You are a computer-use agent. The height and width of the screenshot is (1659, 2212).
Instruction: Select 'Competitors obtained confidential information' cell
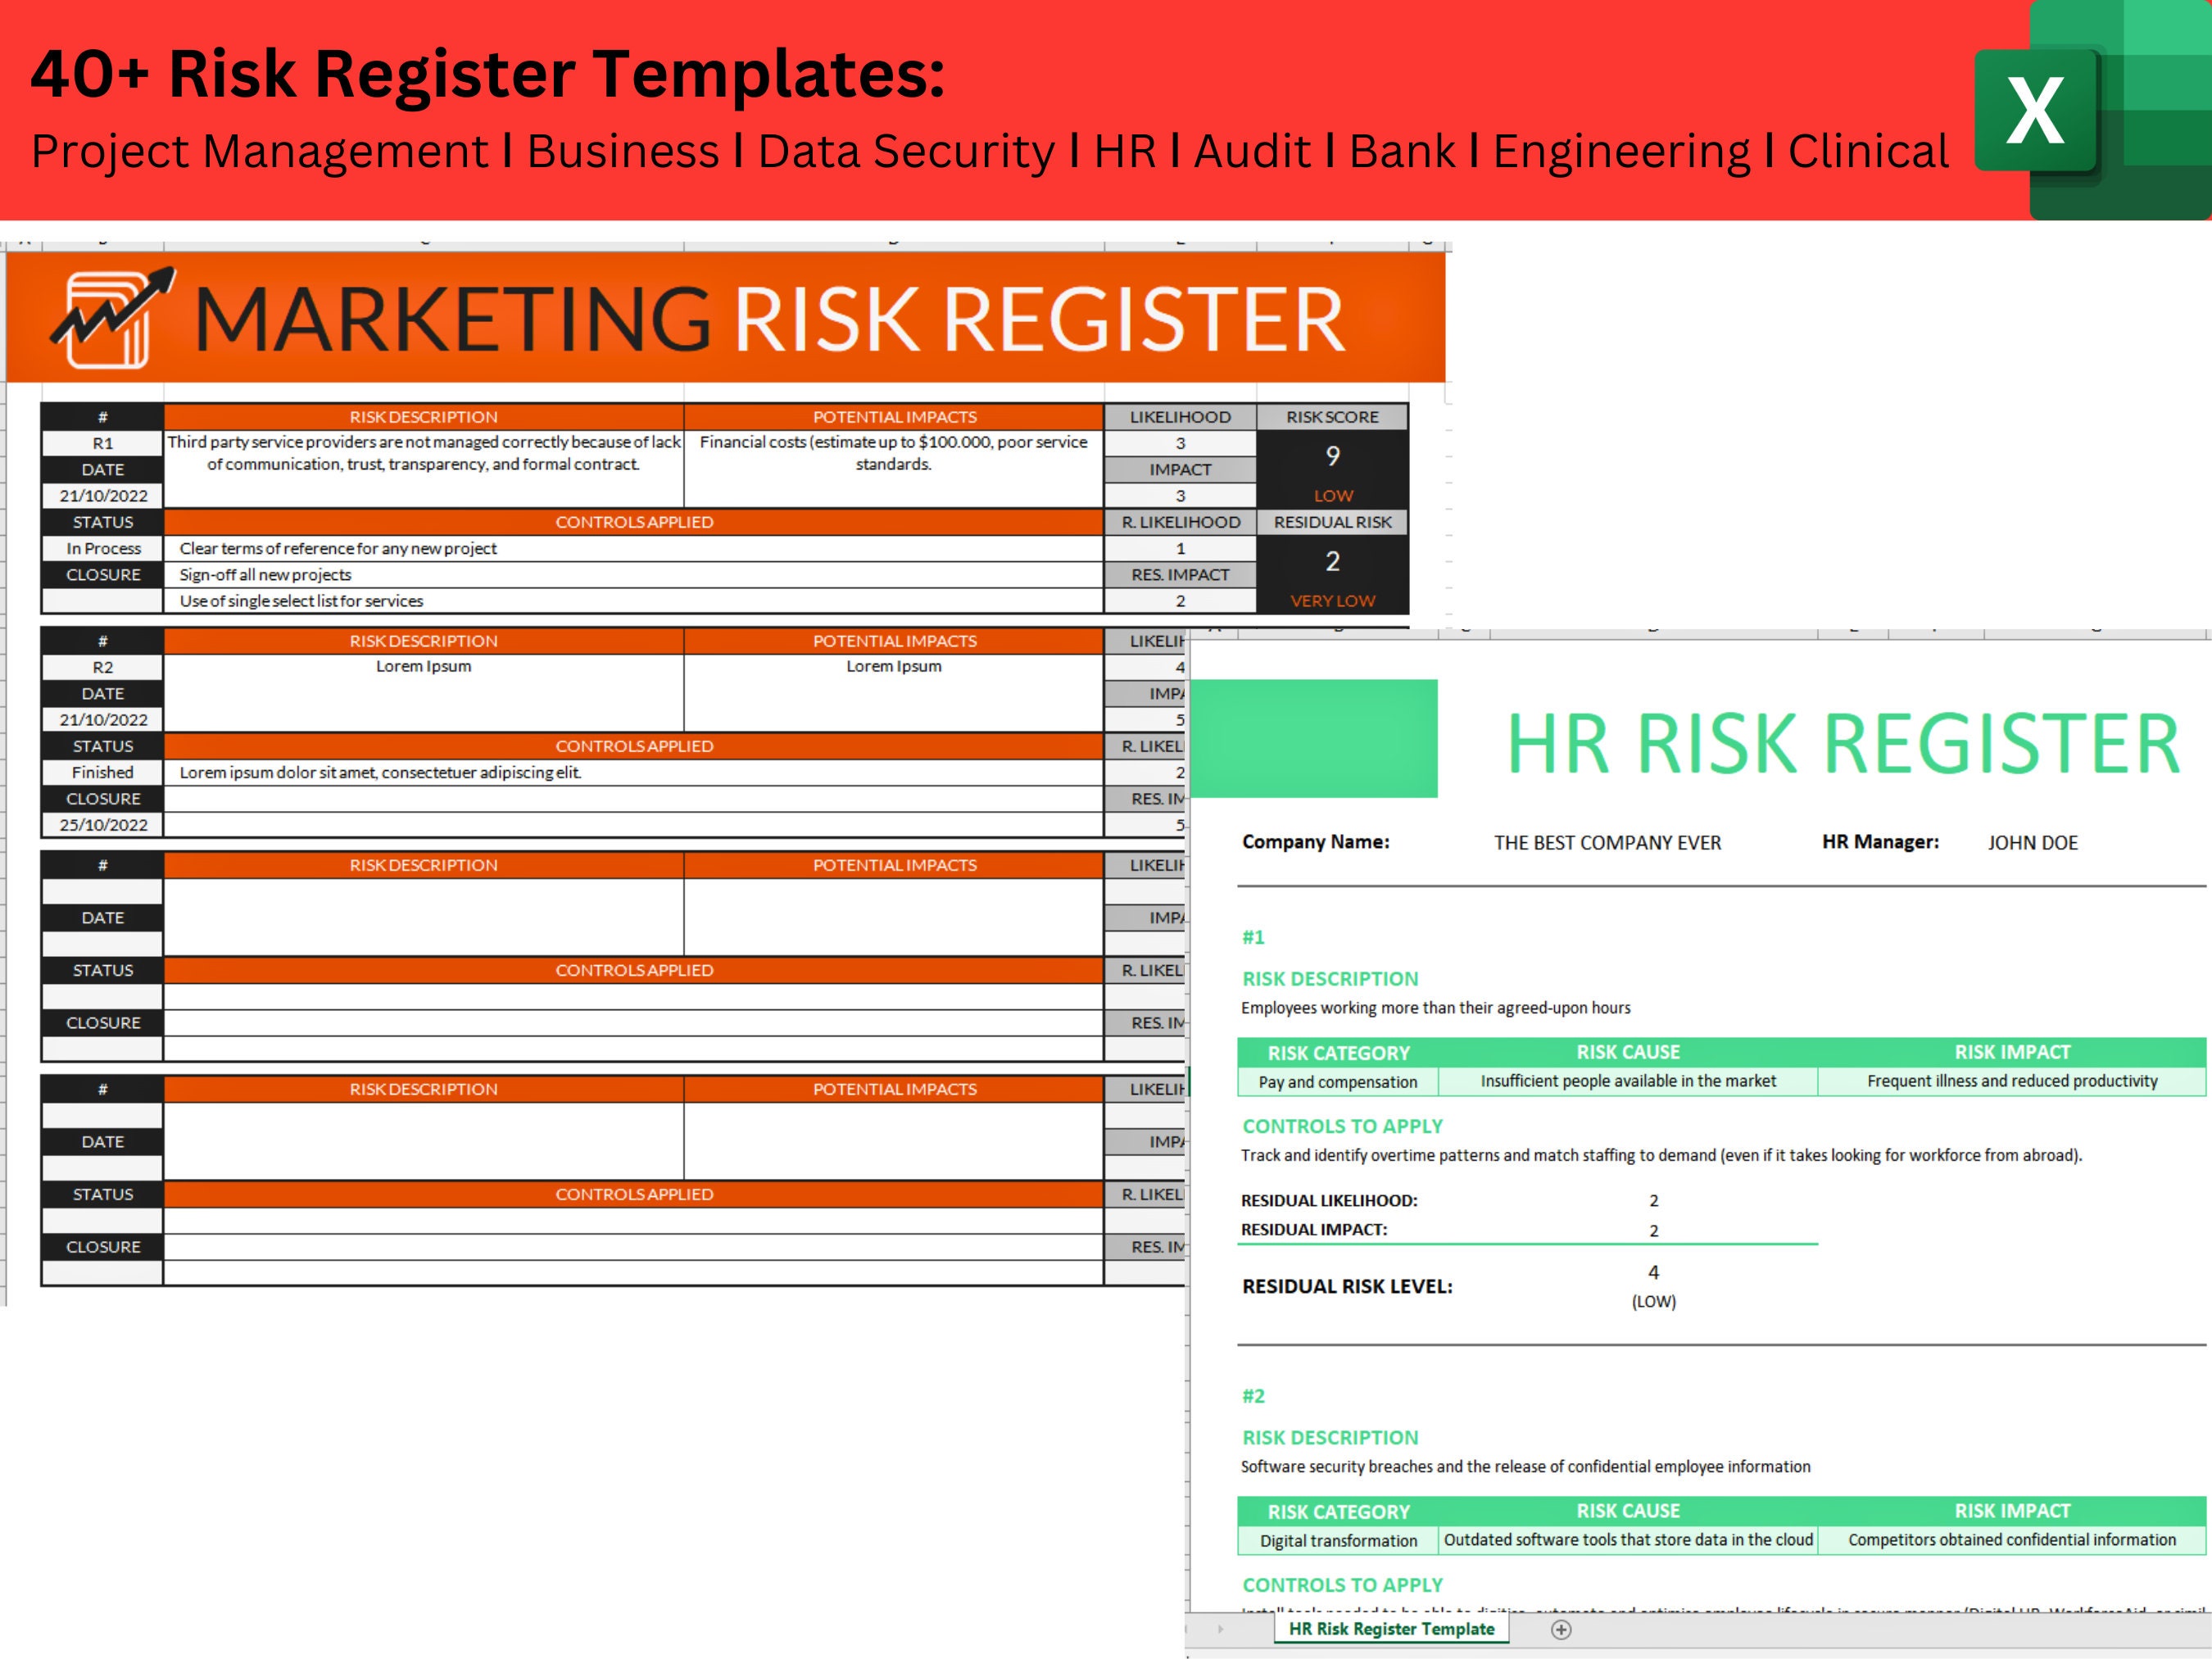[2012, 1541]
